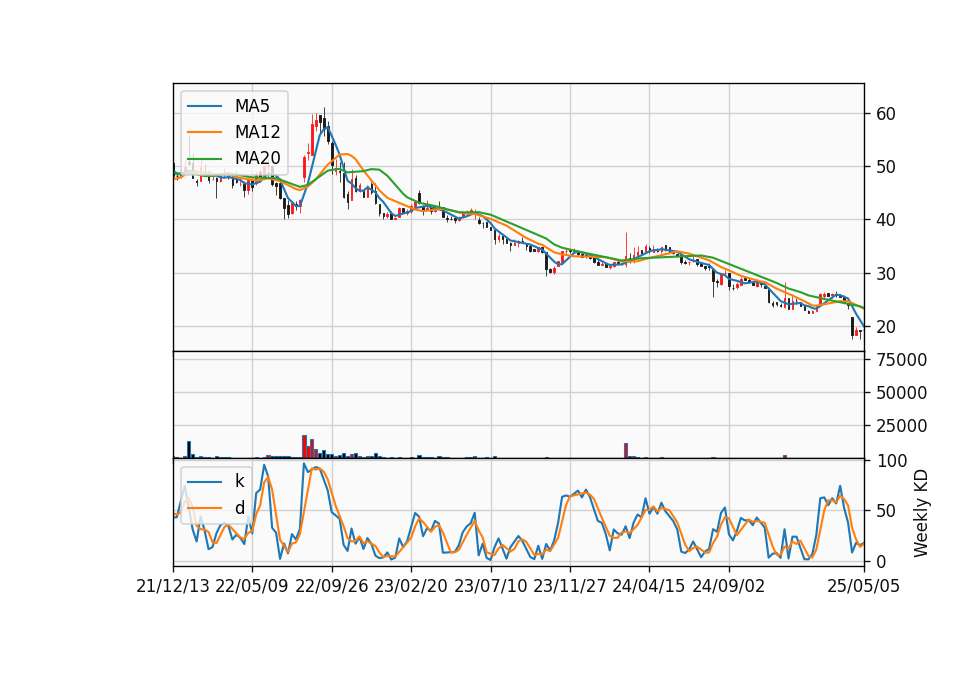
Task: Click the volume axis label 50000
Action: (x=901, y=392)
